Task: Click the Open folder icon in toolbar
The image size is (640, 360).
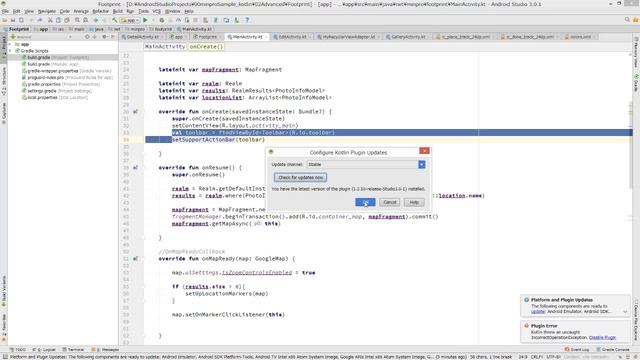Action: pyautogui.click(x=5, y=20)
